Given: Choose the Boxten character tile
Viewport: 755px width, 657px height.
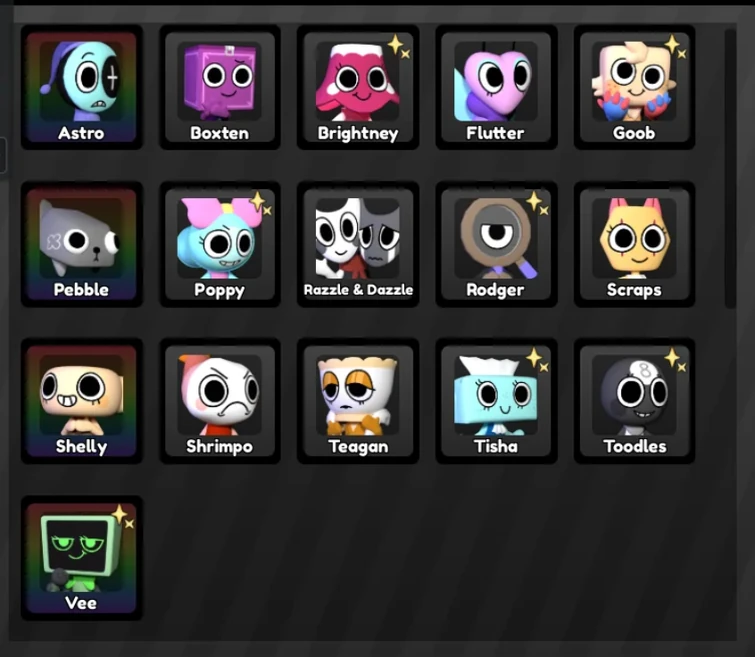Looking at the screenshot, I should pos(220,87).
